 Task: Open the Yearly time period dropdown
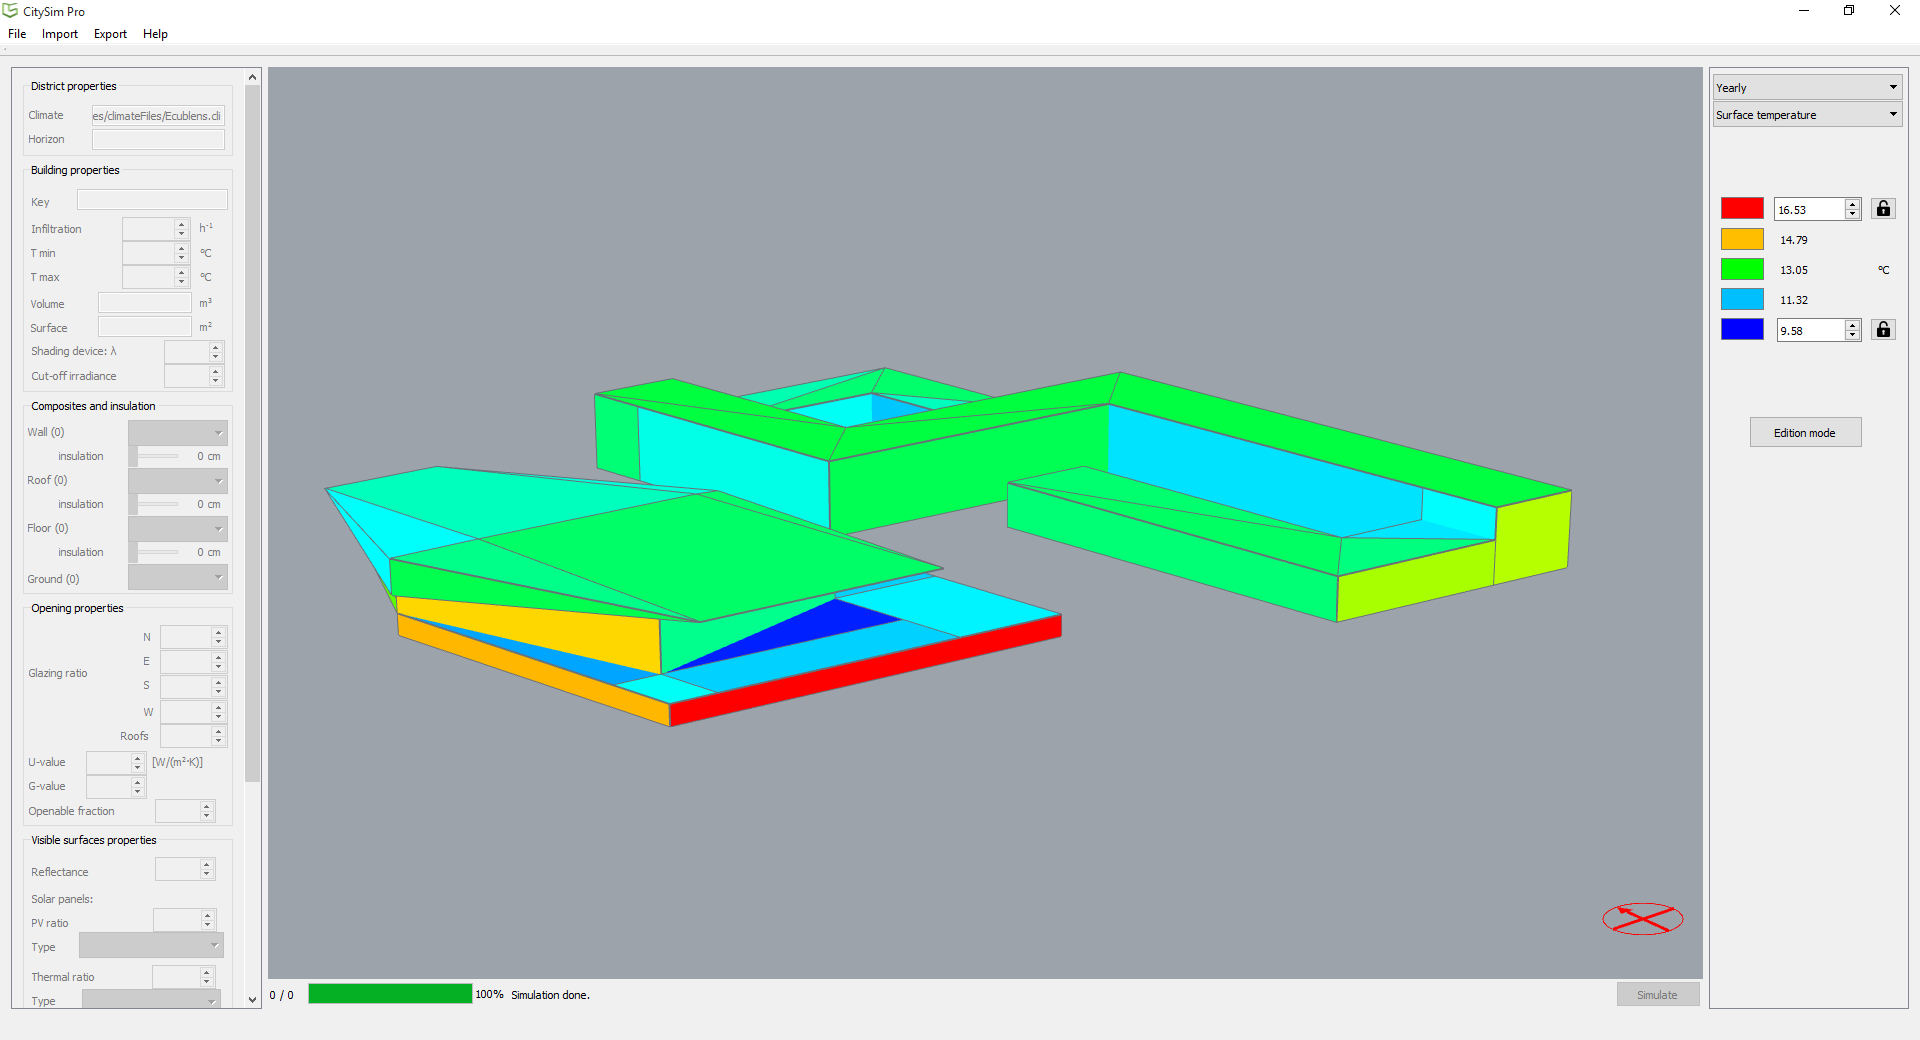tap(1806, 88)
